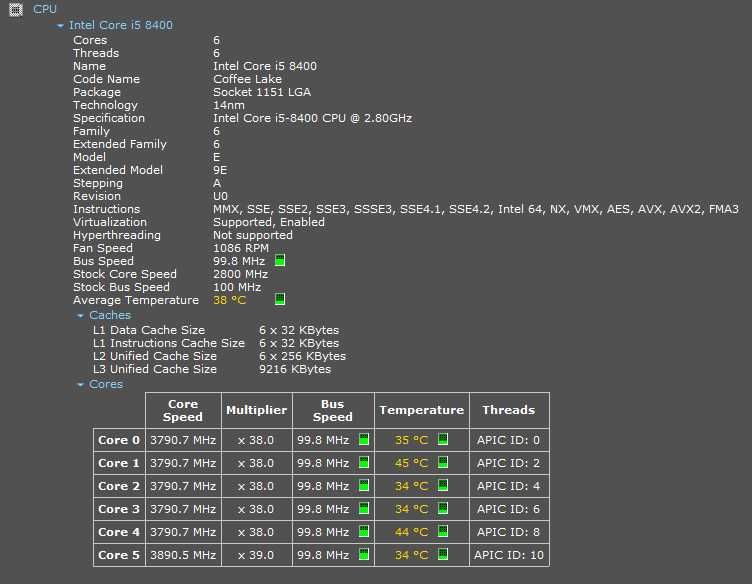Image resolution: width=752 pixels, height=584 pixels.
Task: Click Core 5 bus speed green indicator
Action: click(x=364, y=555)
